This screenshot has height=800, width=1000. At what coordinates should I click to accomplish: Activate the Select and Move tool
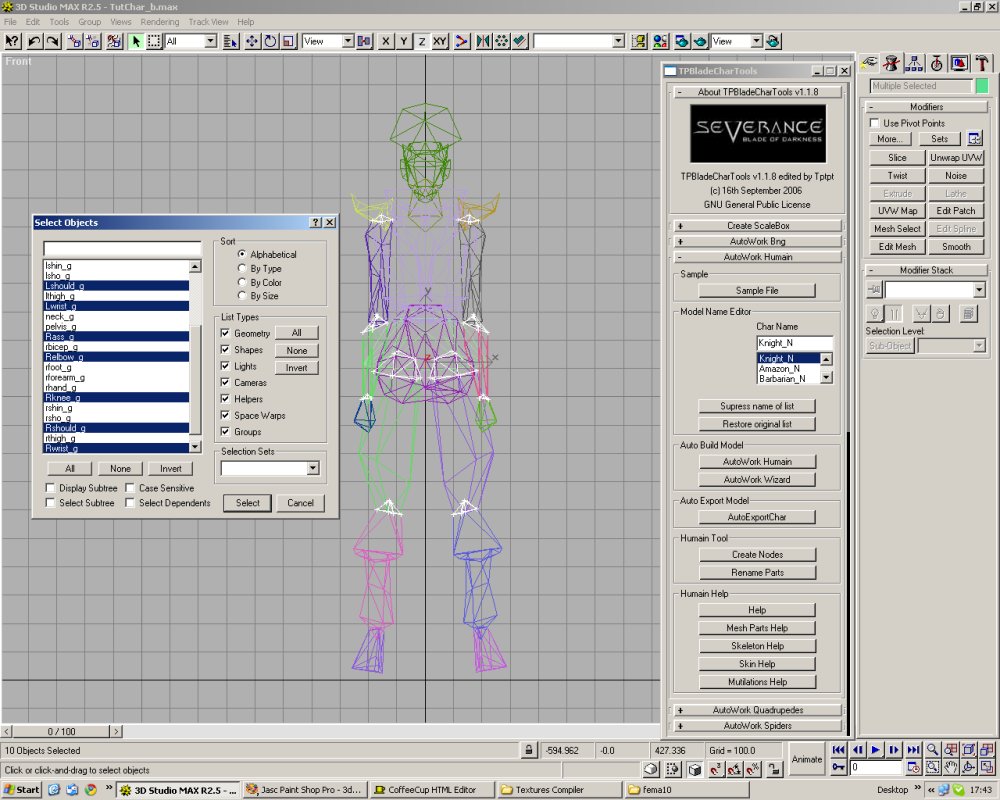[x=252, y=41]
